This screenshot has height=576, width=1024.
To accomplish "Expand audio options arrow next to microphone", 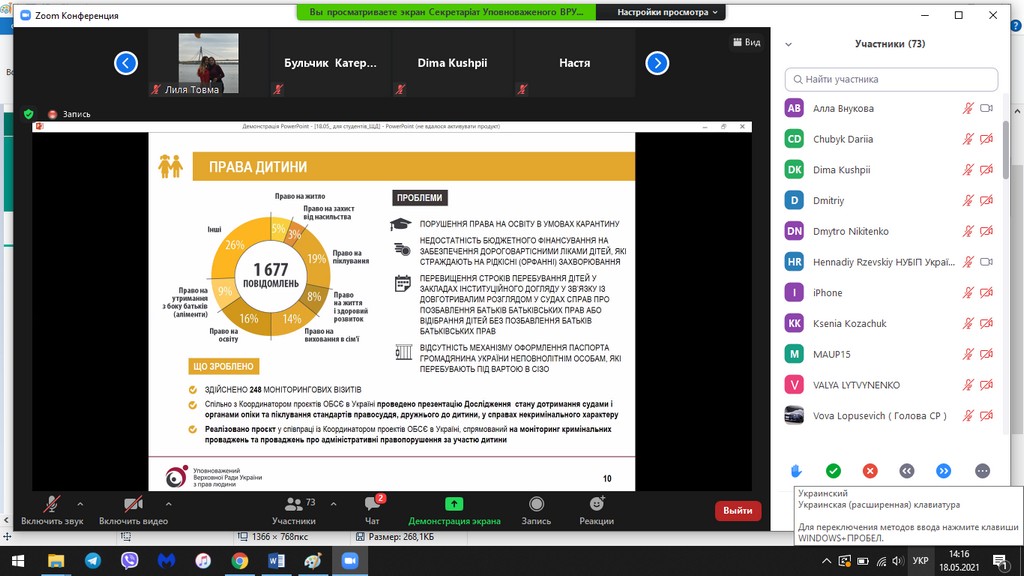I will pos(80,504).
